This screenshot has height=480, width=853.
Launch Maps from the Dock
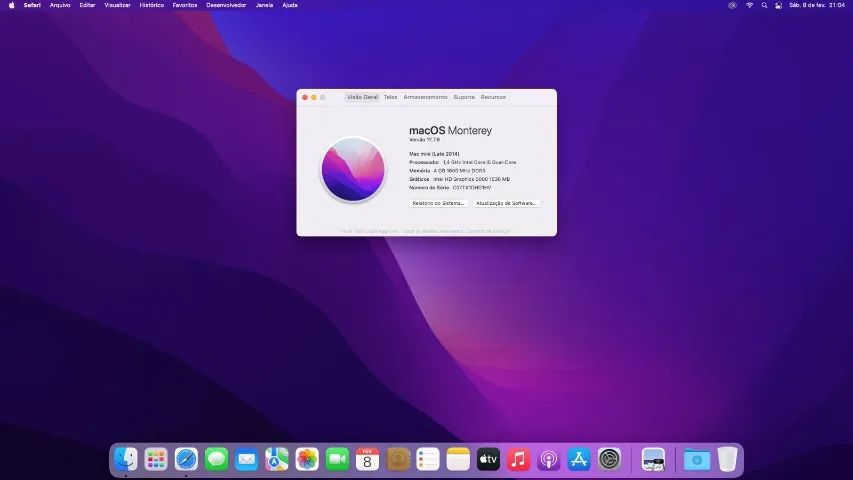[277, 459]
